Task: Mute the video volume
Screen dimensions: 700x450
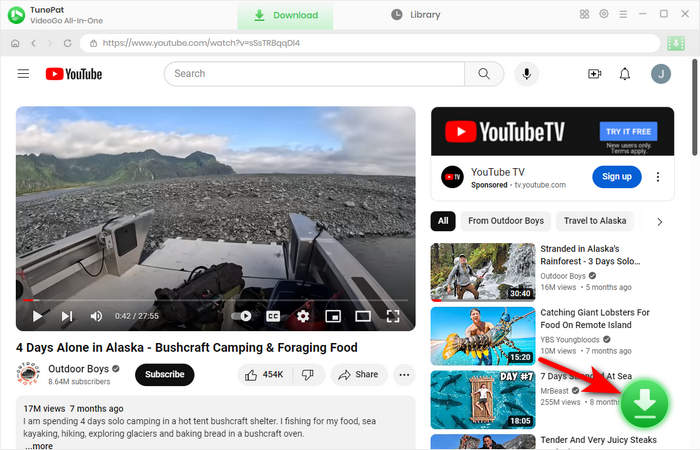Action: [x=96, y=316]
